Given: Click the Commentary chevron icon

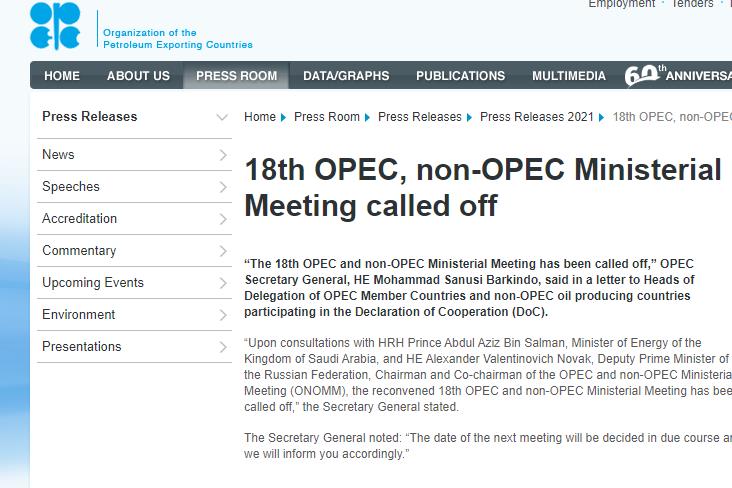Looking at the screenshot, I should [x=223, y=251].
